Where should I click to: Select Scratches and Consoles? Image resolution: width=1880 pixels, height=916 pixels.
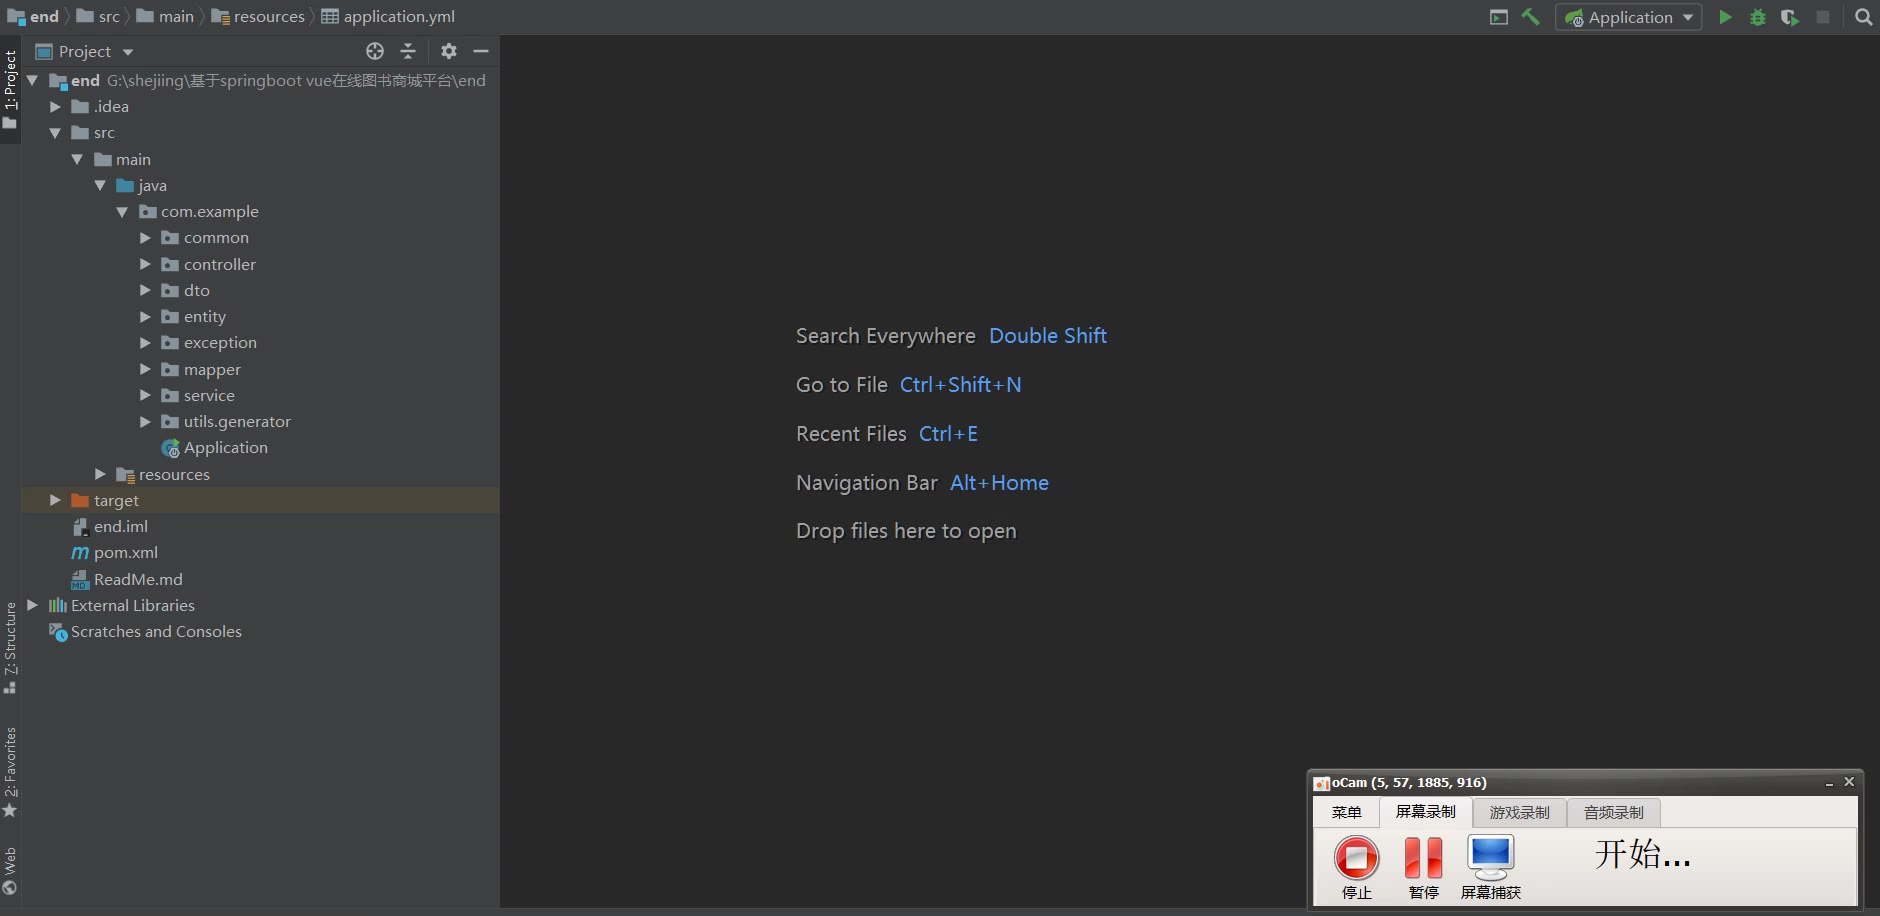point(156,631)
